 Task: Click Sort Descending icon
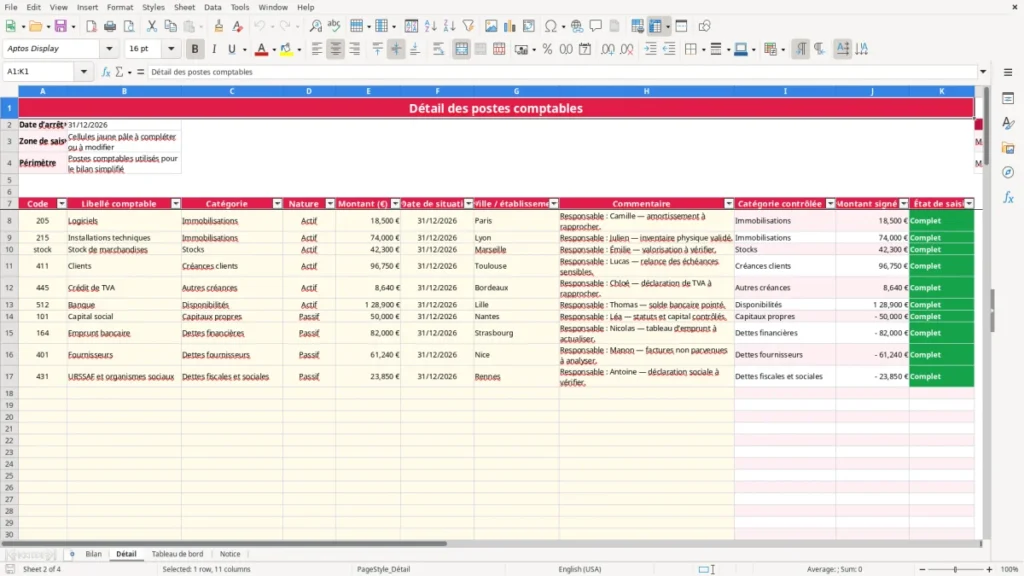(449, 26)
